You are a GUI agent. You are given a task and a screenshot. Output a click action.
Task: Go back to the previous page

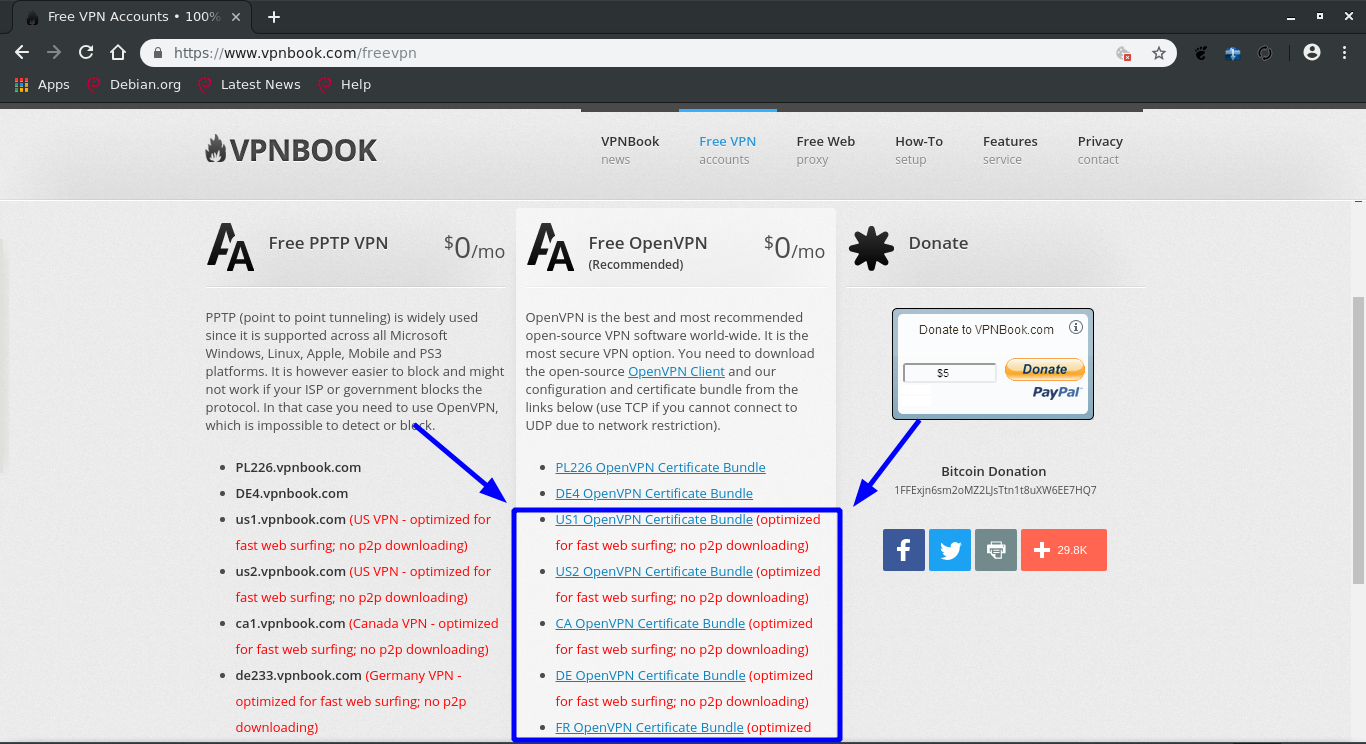[22, 53]
